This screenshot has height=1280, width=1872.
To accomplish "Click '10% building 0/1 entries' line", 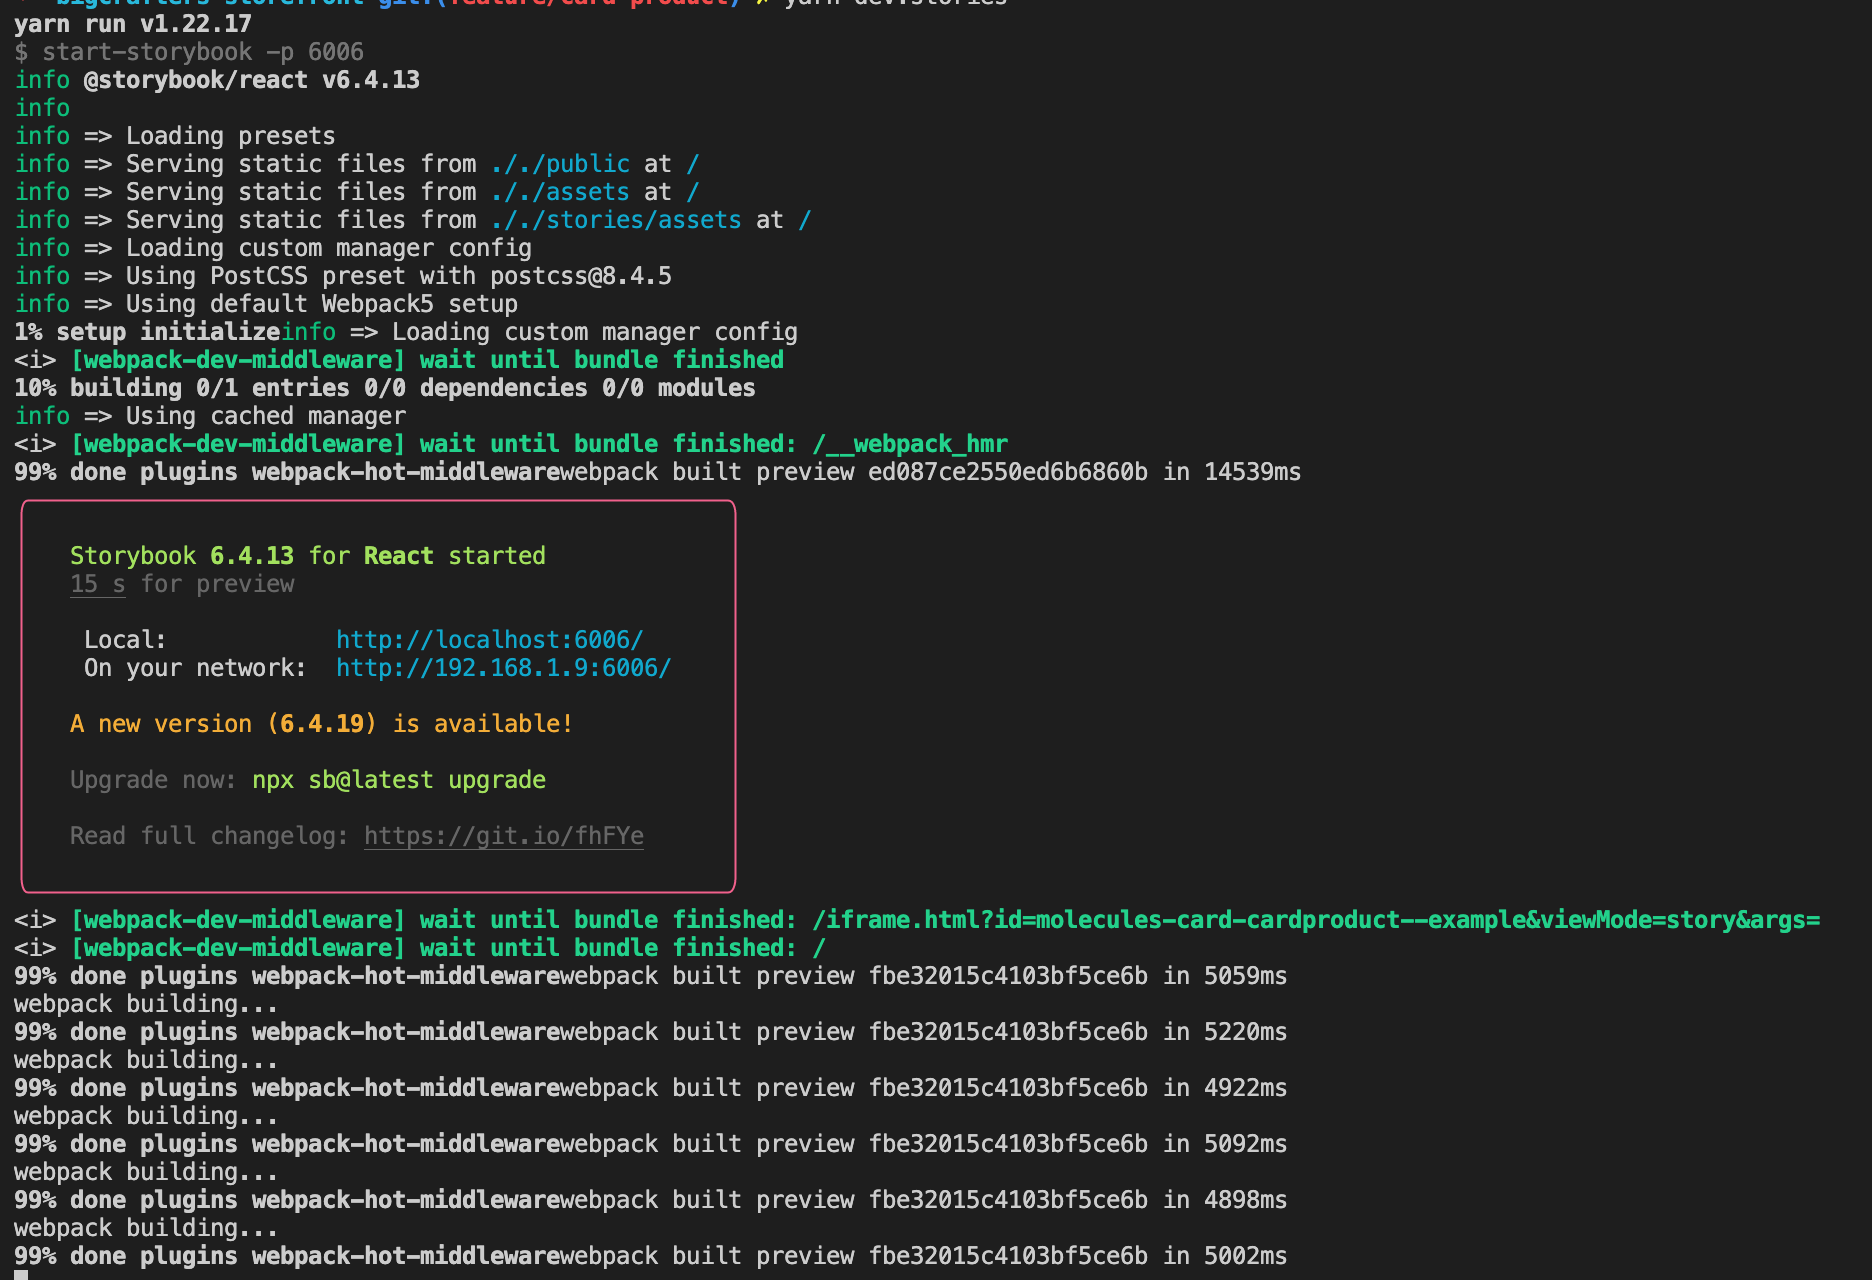I will pos(385,388).
